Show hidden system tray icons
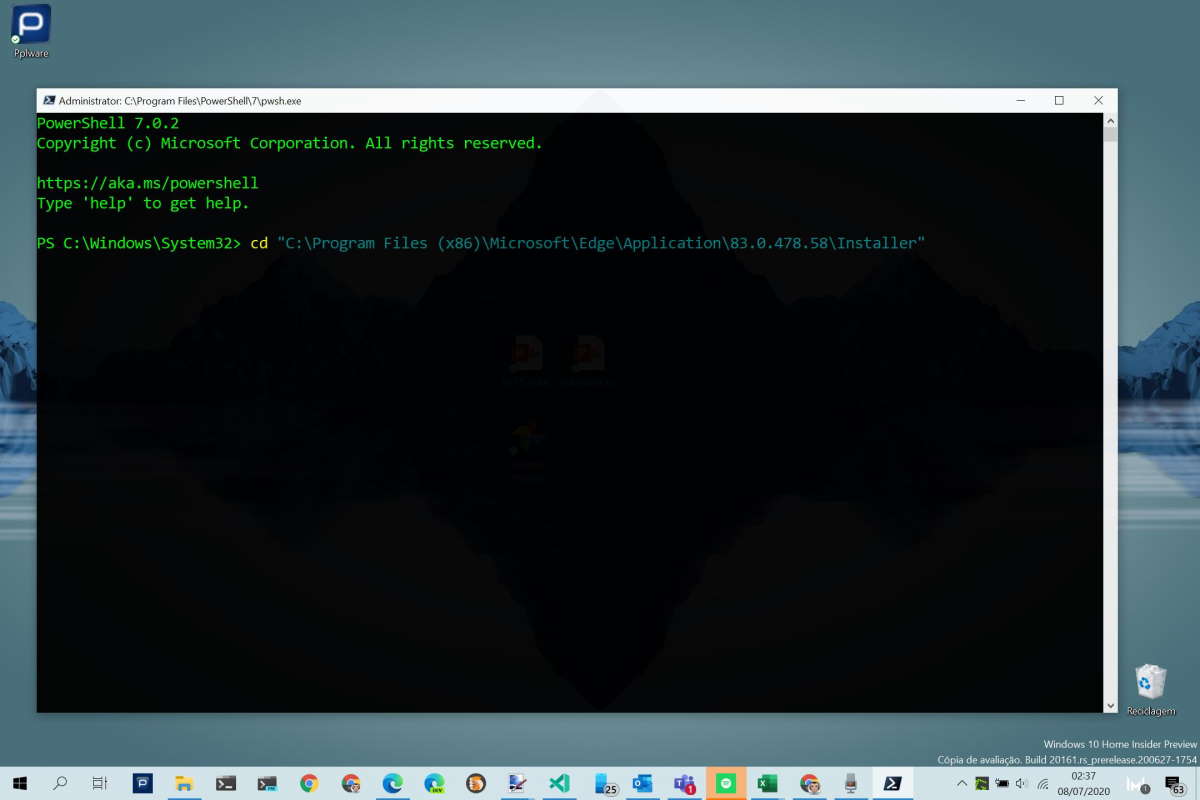The height and width of the screenshot is (800, 1200). click(x=962, y=783)
